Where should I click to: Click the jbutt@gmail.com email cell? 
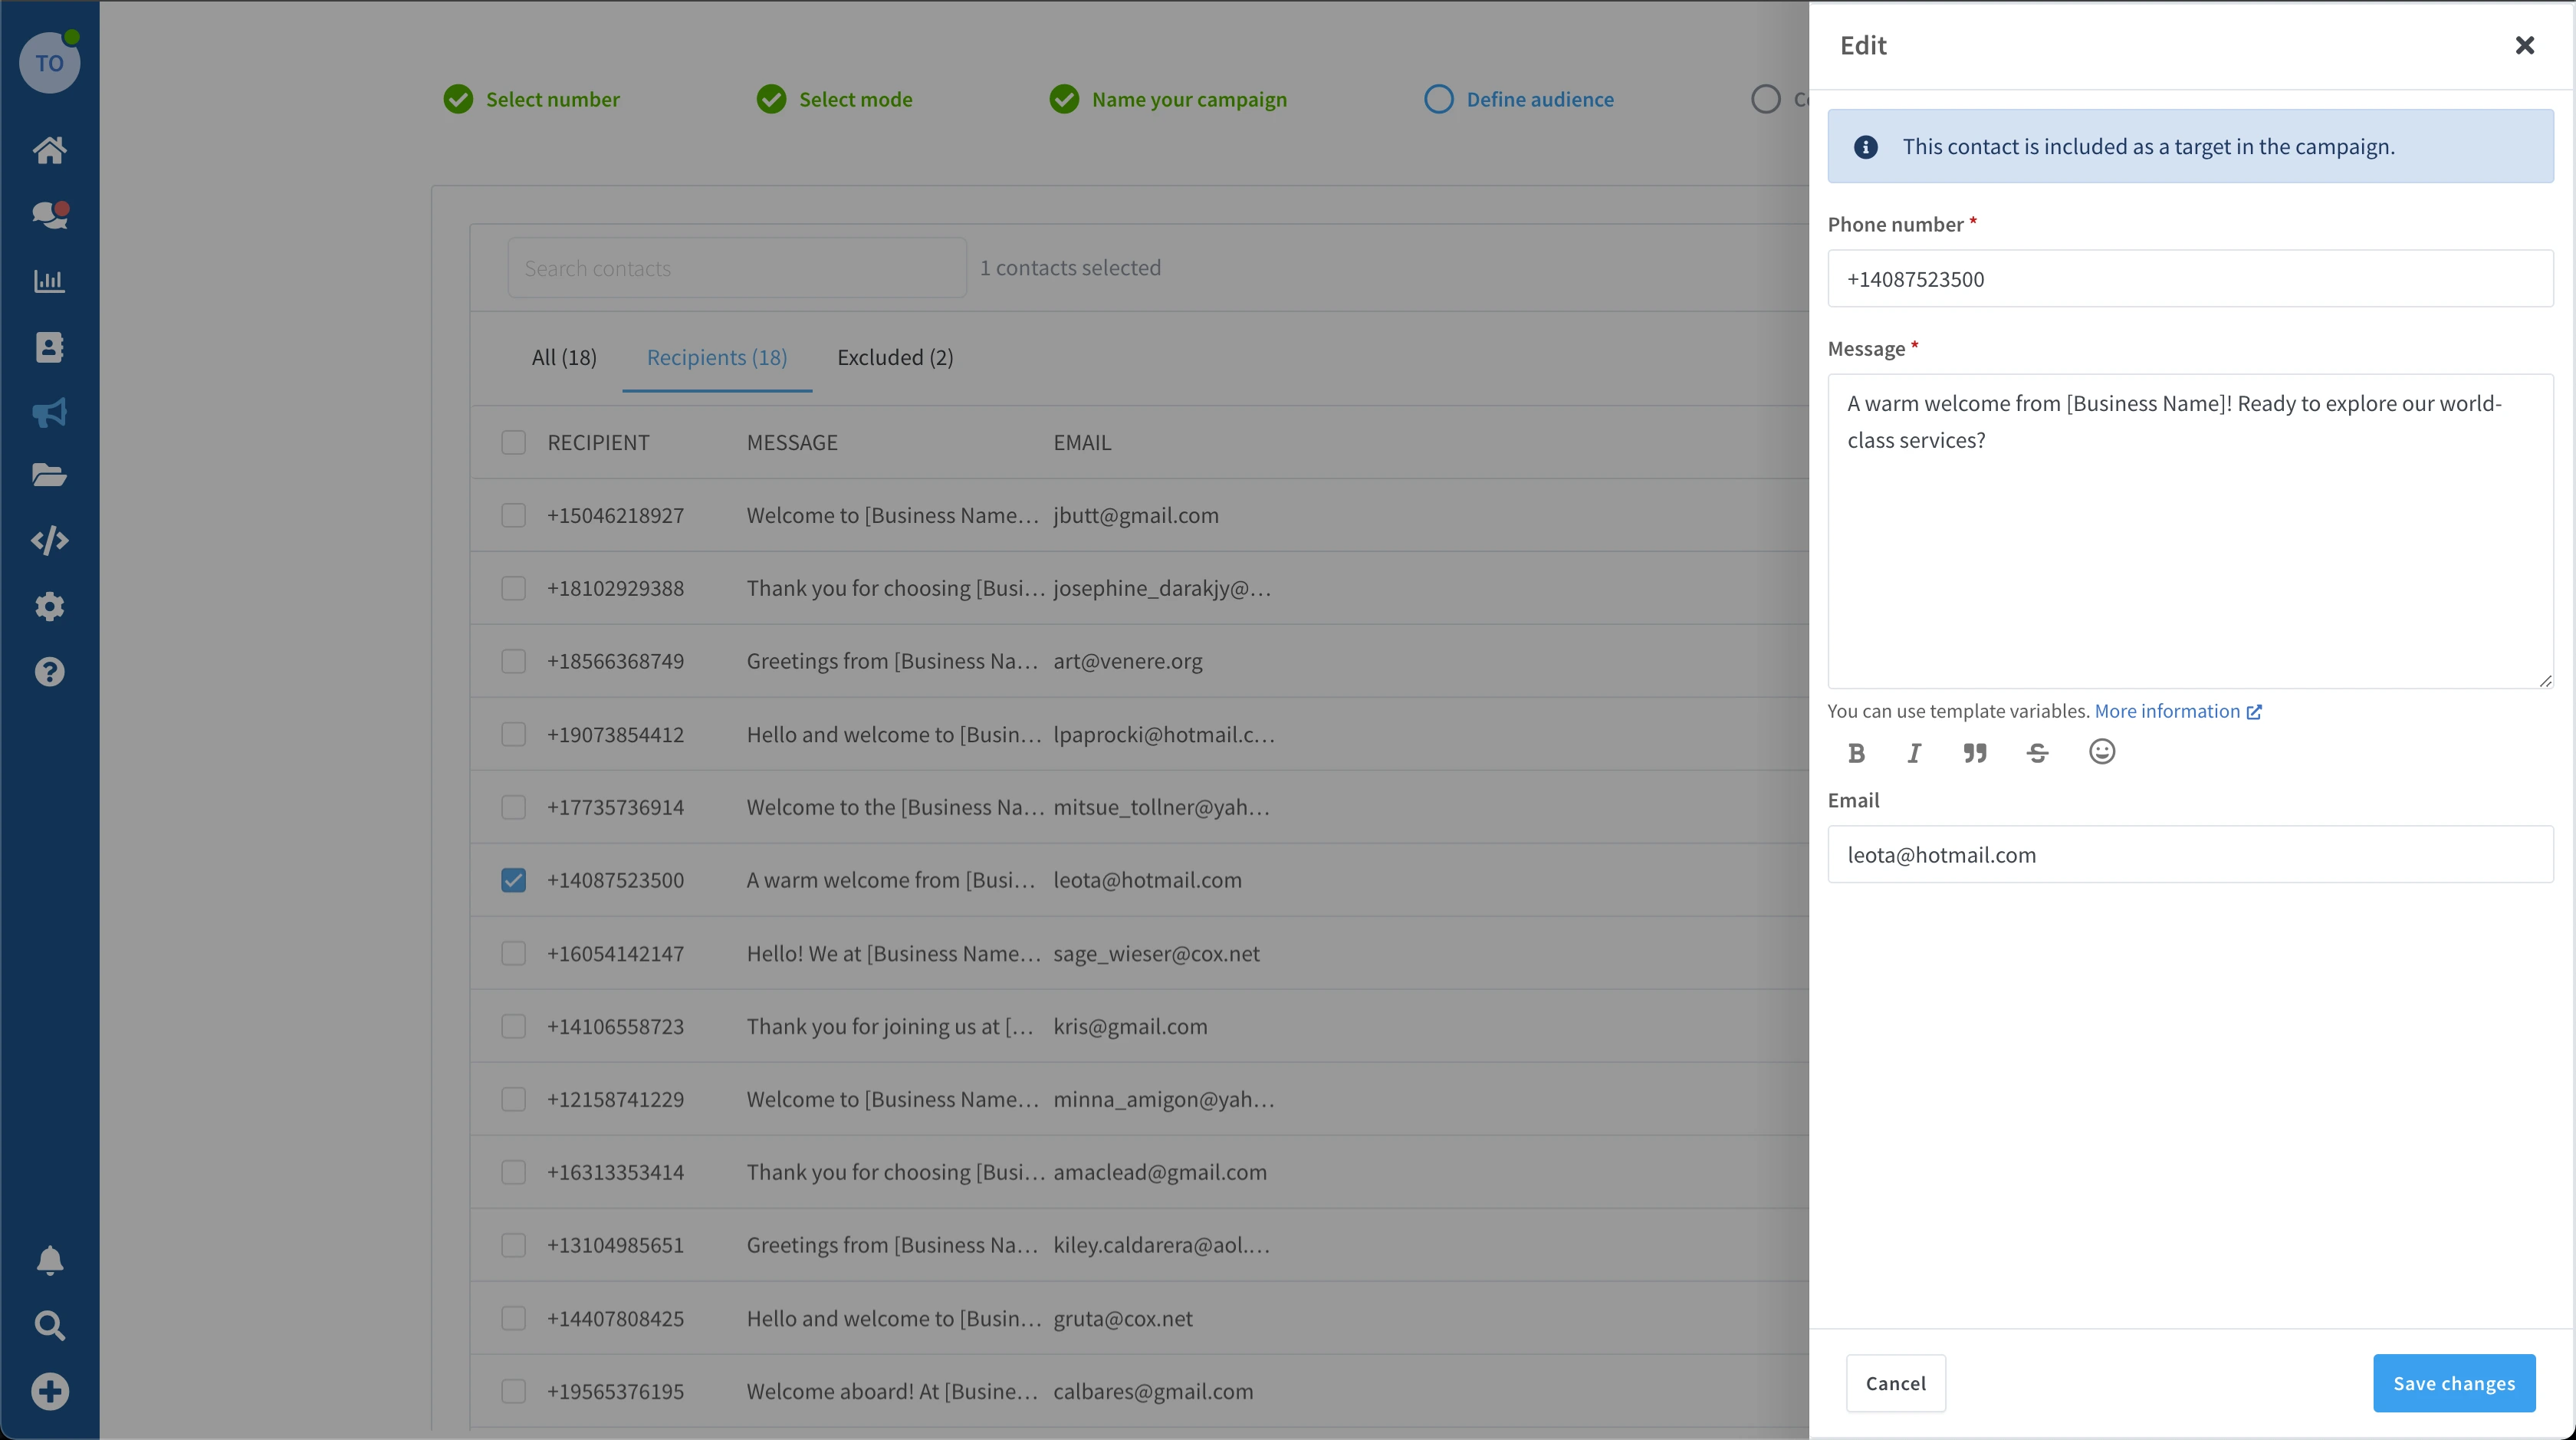pyautogui.click(x=1136, y=515)
